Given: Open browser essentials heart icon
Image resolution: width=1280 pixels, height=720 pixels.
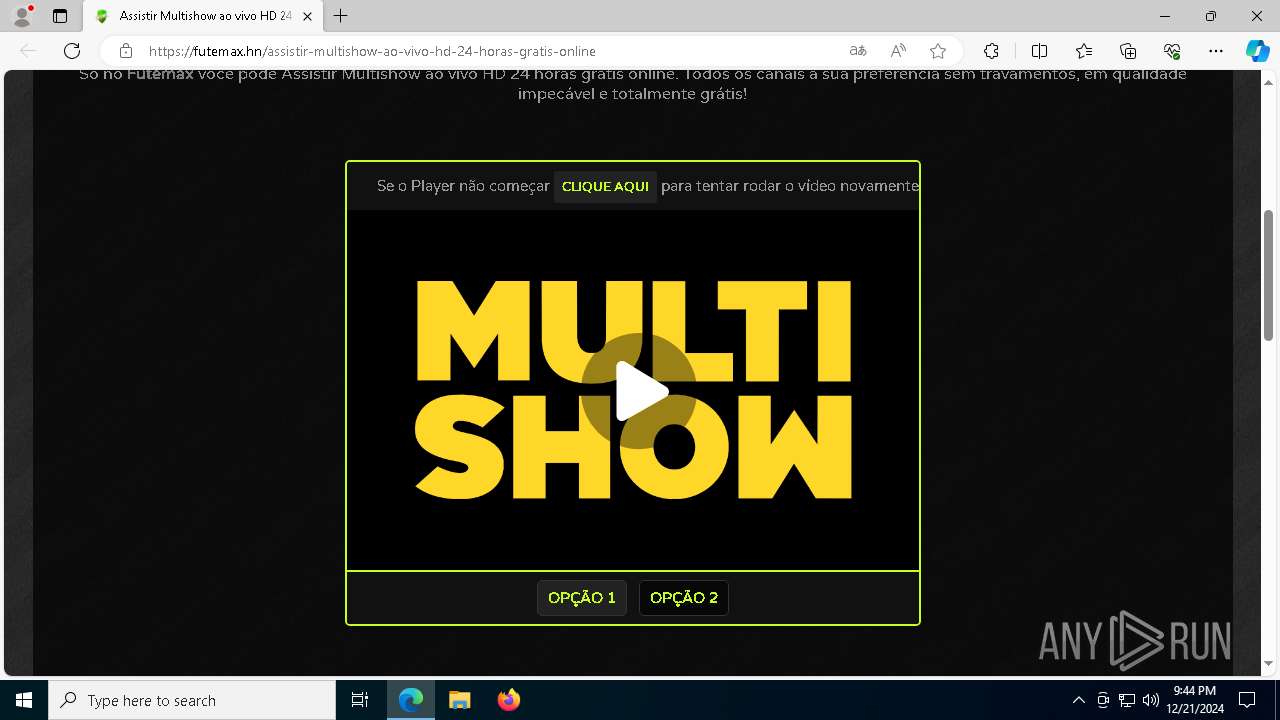Looking at the screenshot, I should pos(1172,51).
